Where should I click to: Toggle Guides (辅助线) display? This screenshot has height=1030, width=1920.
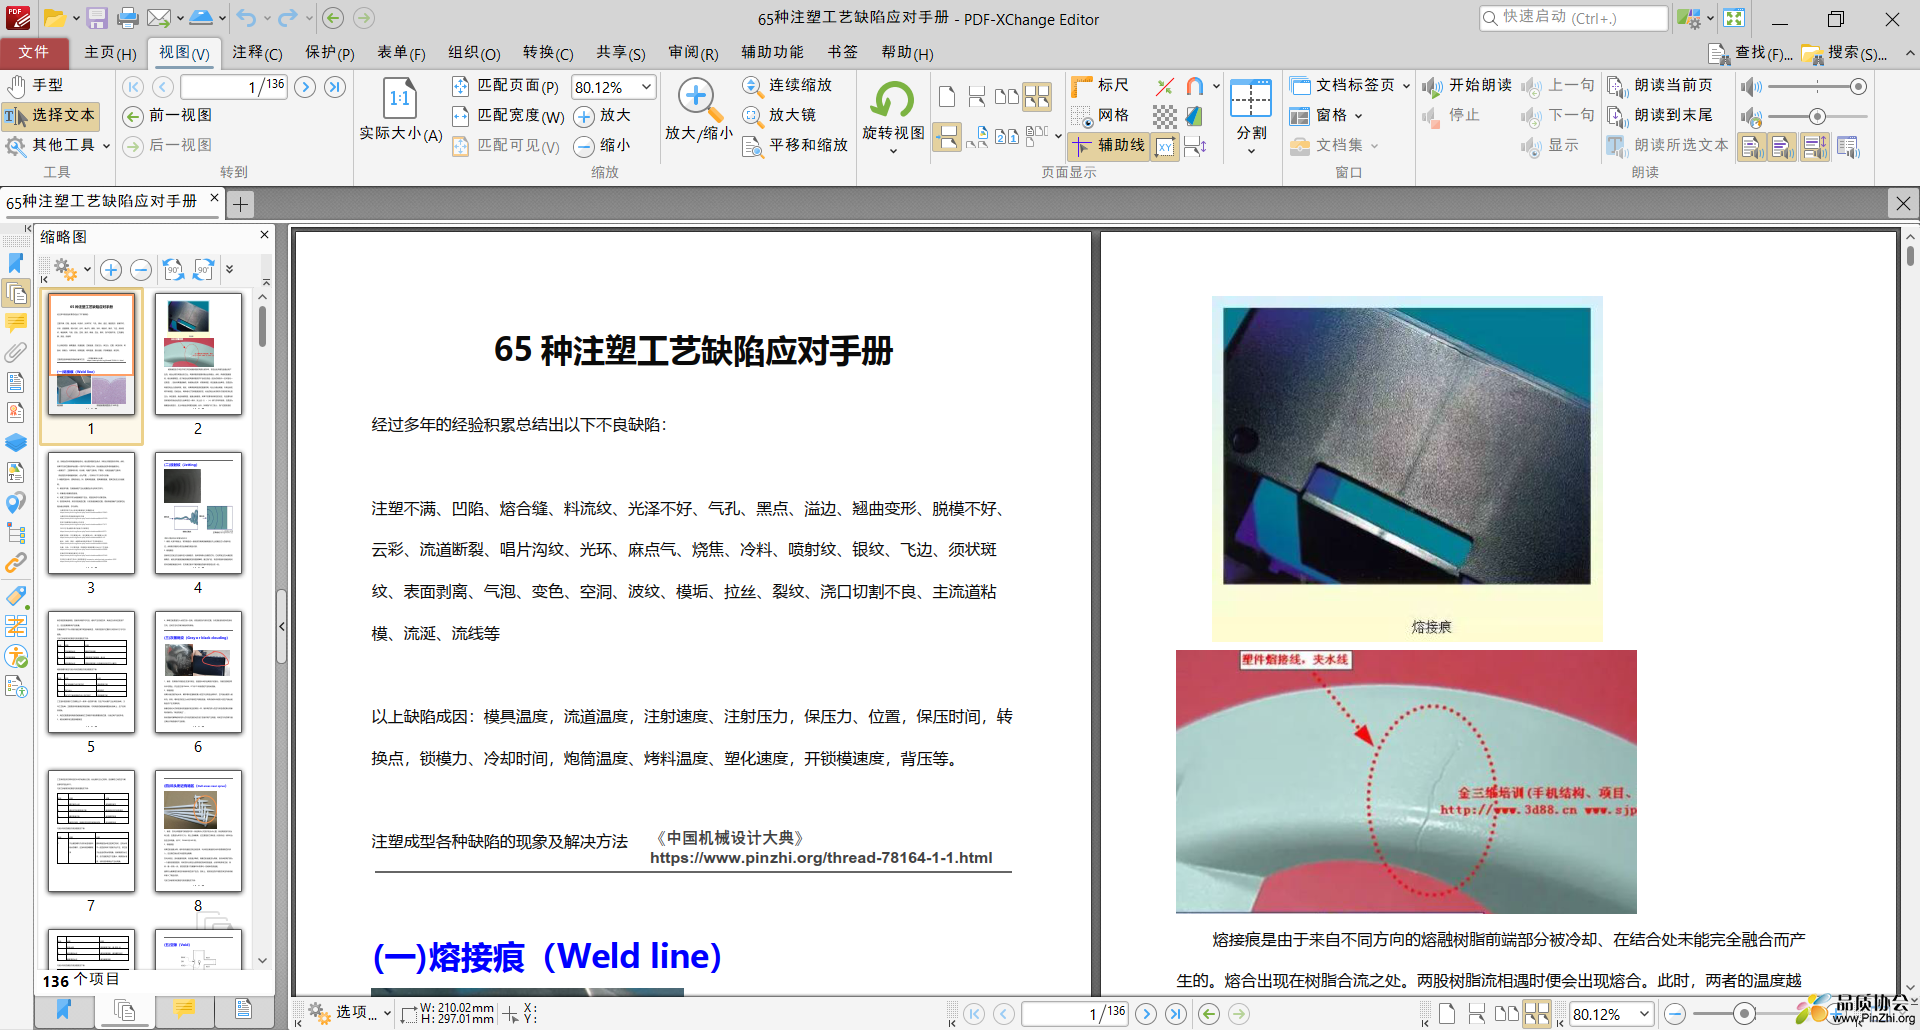point(1108,146)
